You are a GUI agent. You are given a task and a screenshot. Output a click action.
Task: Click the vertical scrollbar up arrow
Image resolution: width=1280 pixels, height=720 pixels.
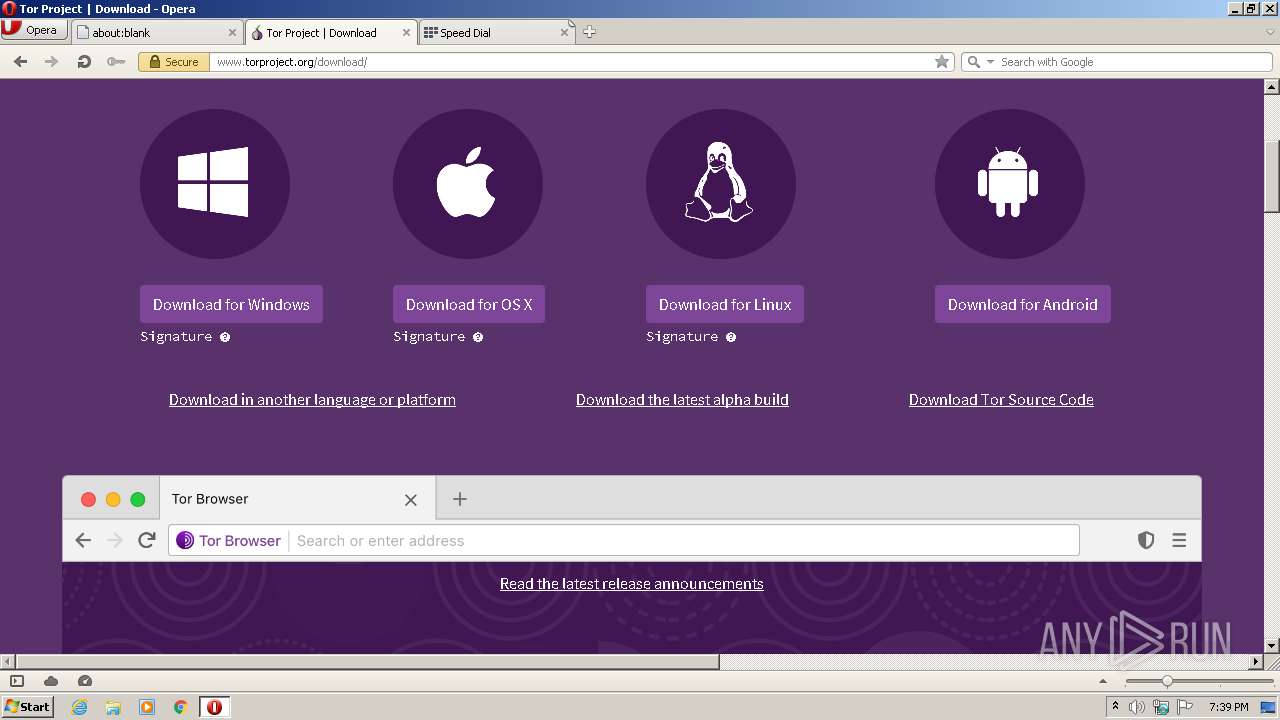pyautogui.click(x=1271, y=86)
